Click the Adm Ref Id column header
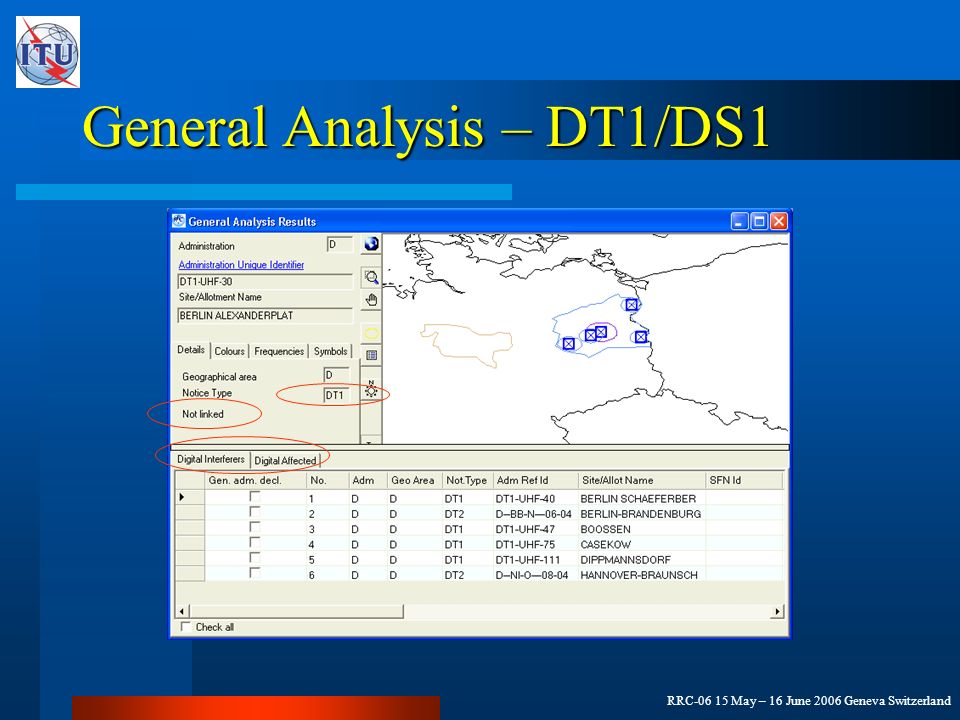The width and height of the screenshot is (960, 720). 536,481
